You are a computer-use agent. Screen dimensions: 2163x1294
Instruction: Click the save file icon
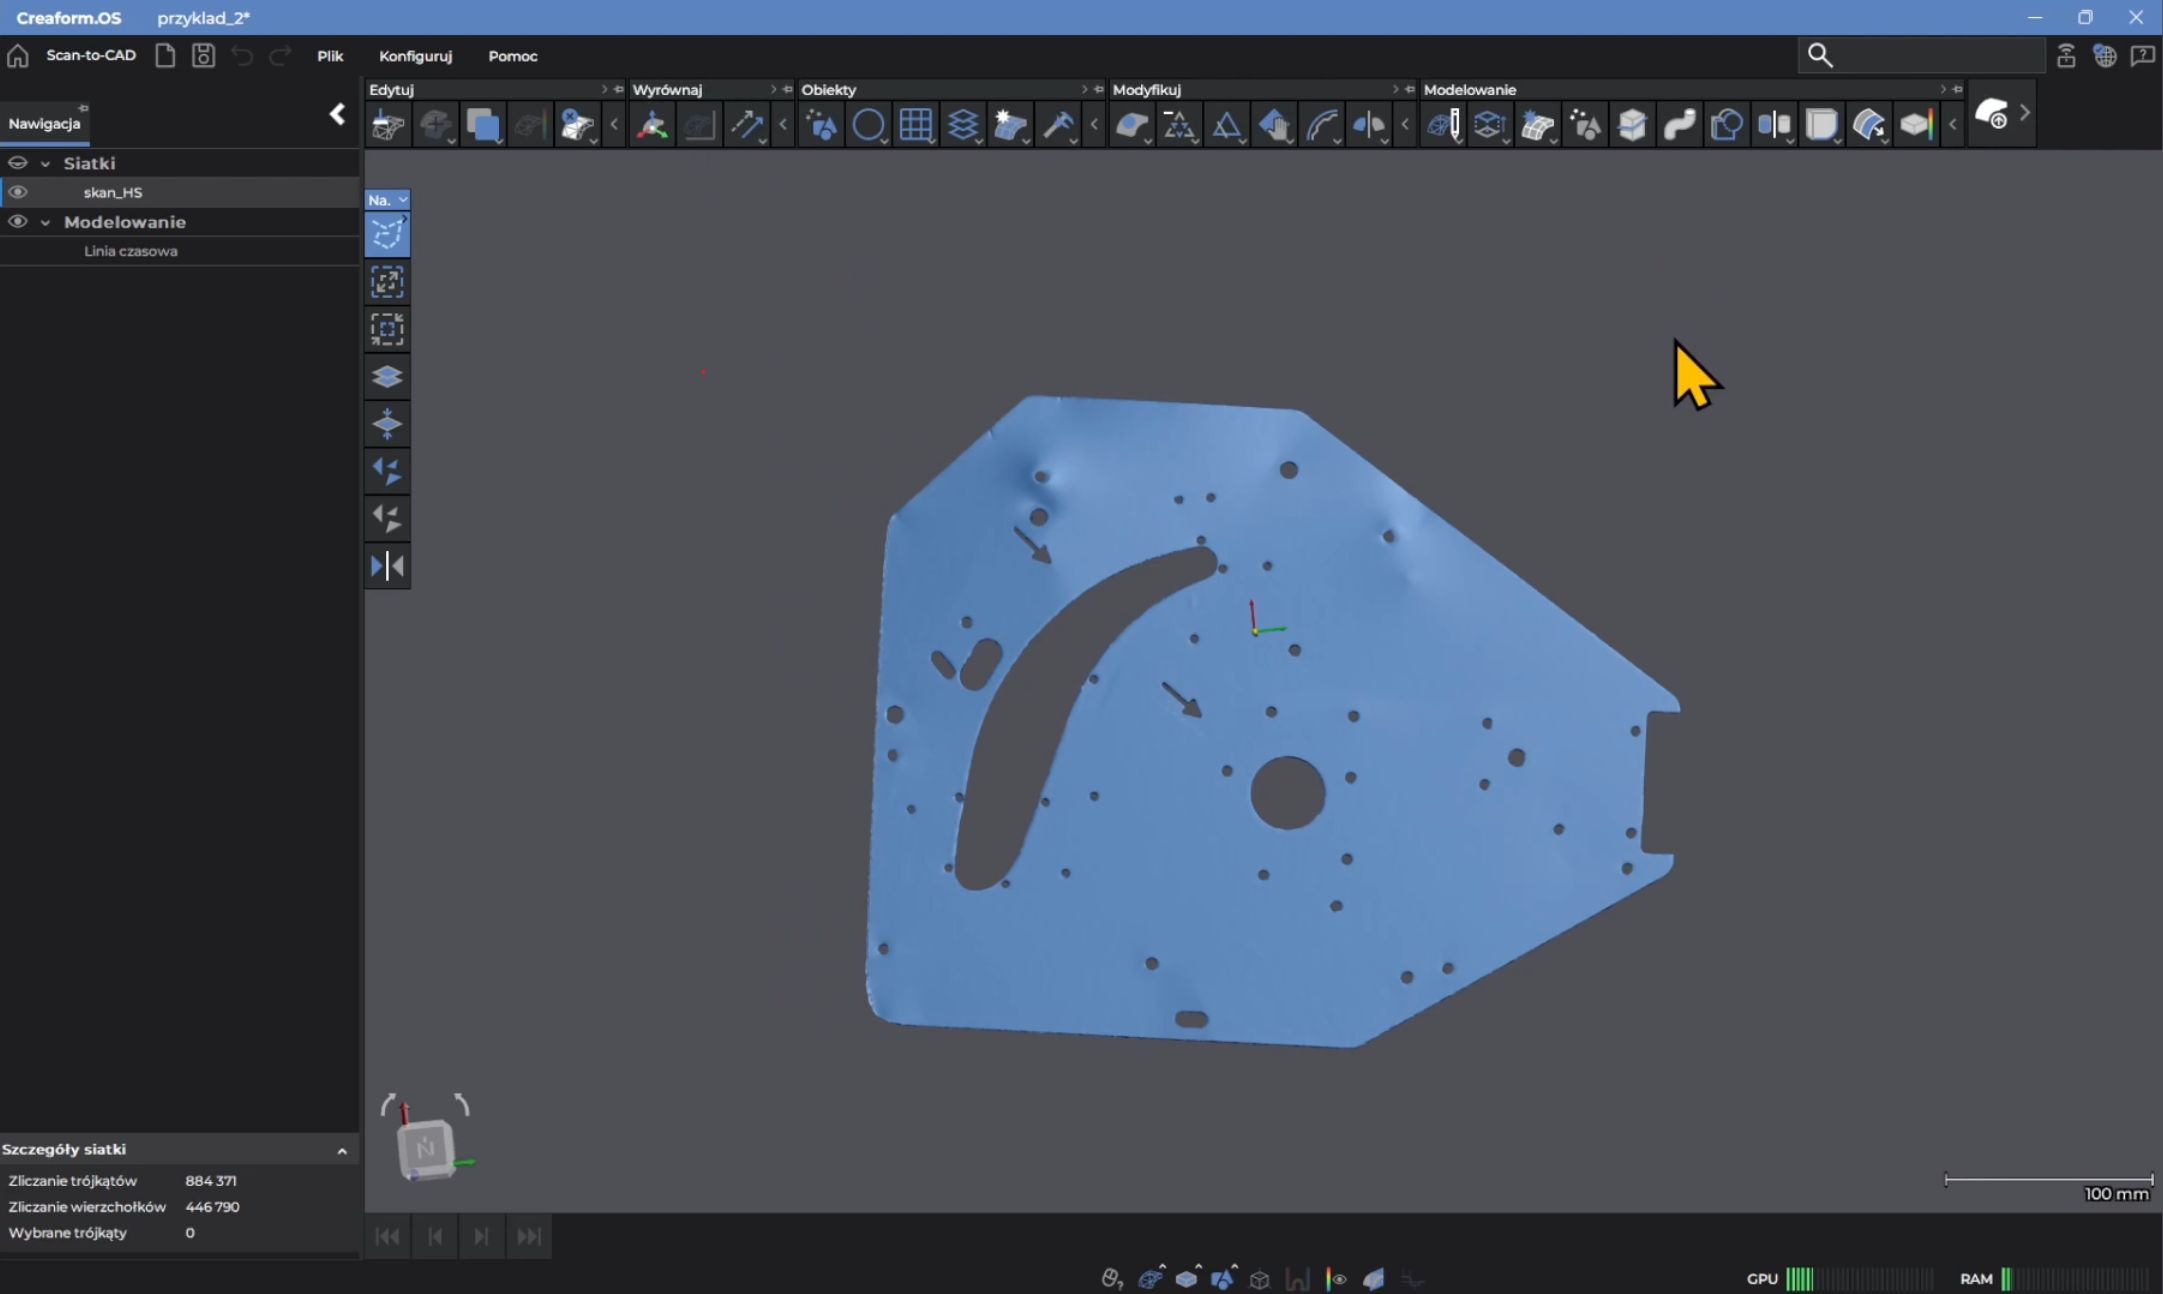coord(203,55)
